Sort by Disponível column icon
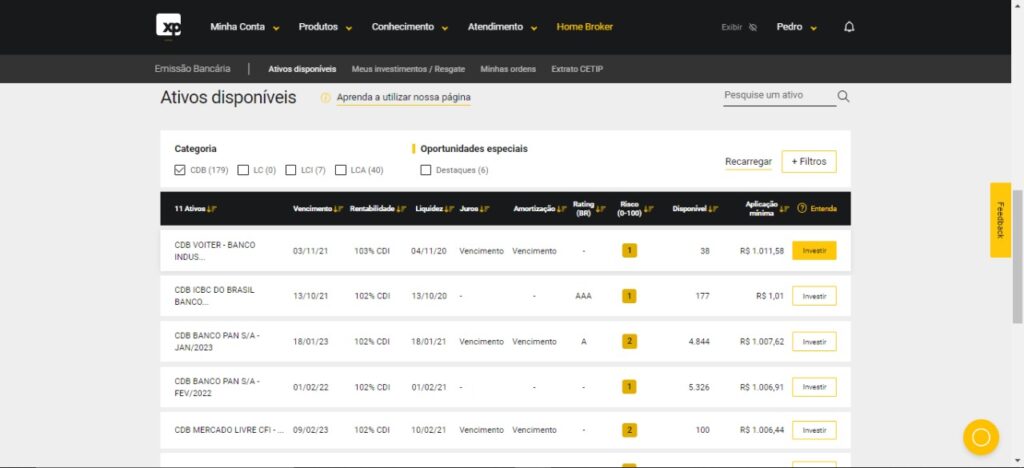 pos(714,209)
